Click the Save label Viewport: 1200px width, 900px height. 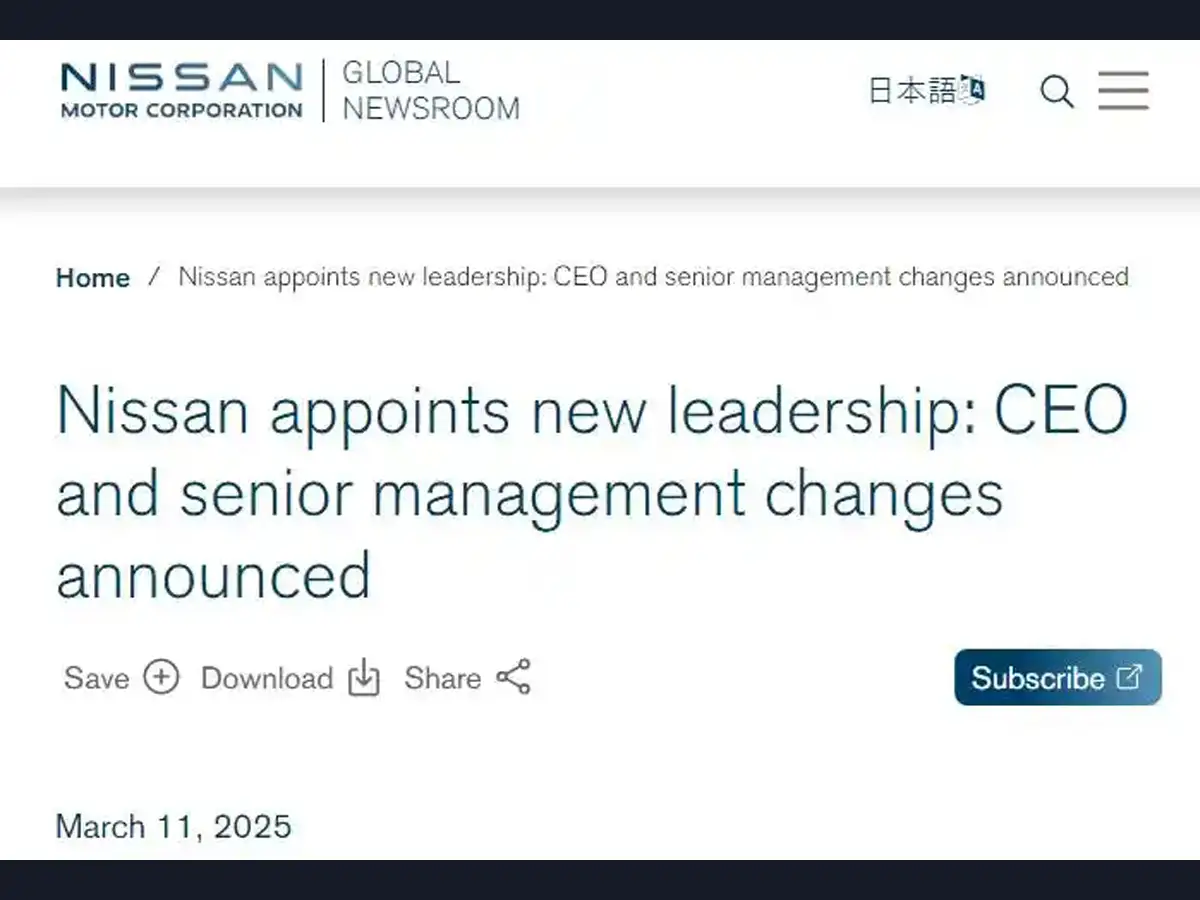click(x=97, y=678)
